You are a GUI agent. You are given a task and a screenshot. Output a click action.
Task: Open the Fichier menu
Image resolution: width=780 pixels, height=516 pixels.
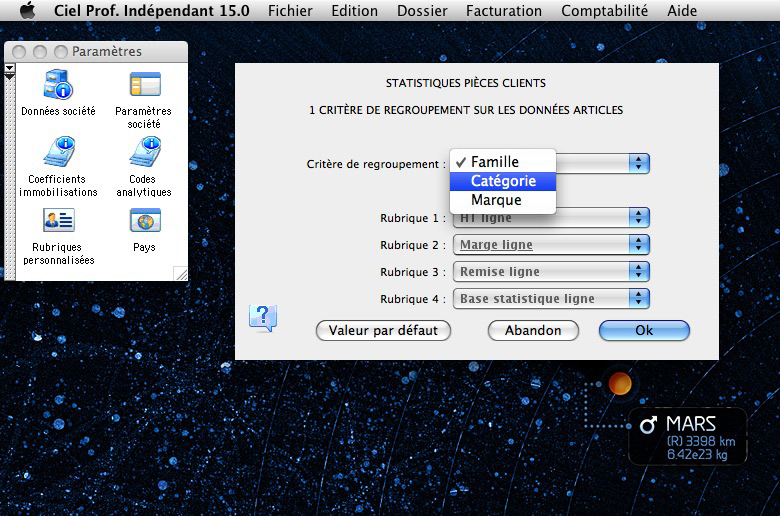click(x=290, y=10)
